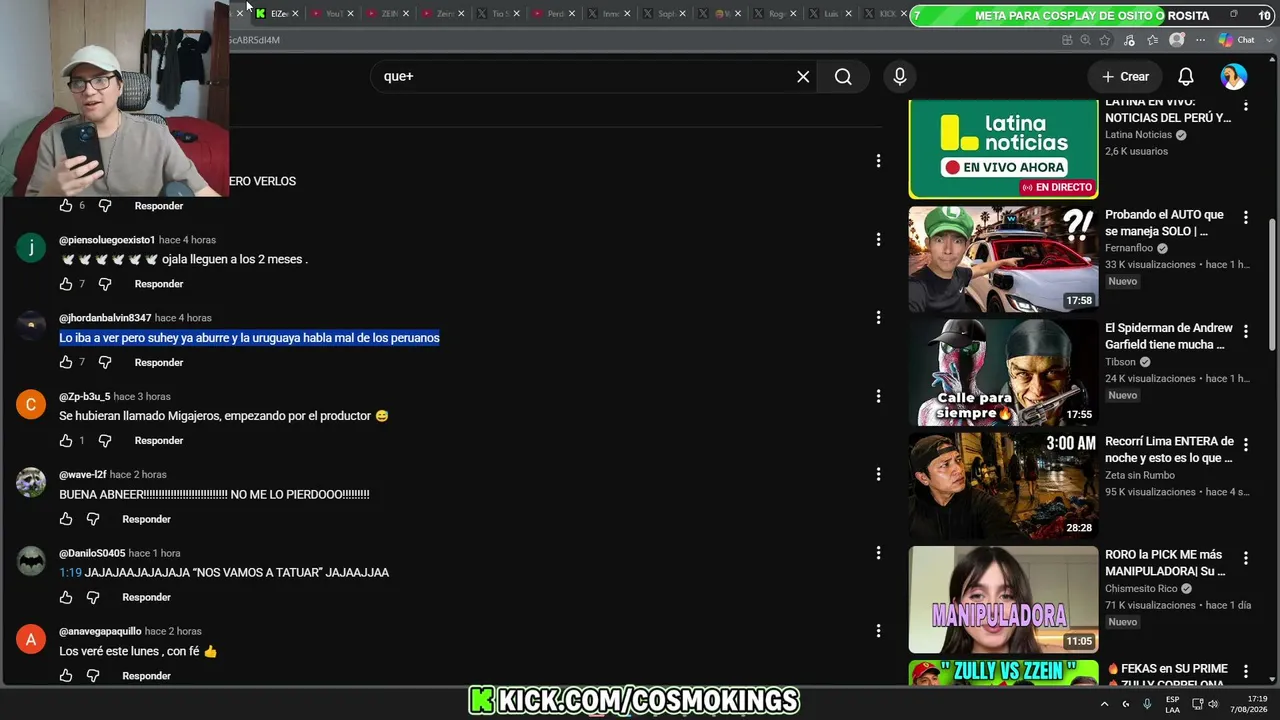
Task: Open @Zp-b3u_5's orange C avatar
Action: (31, 404)
